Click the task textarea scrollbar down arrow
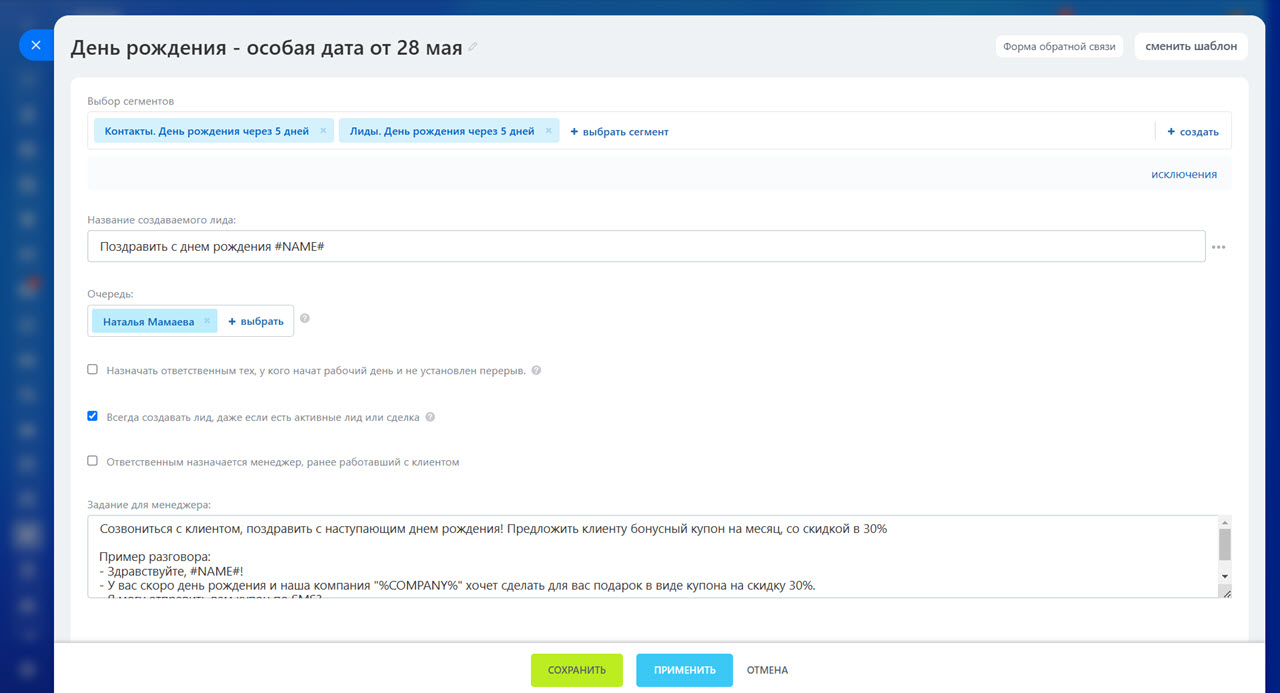This screenshot has height=693, width=1280. (x=1224, y=577)
